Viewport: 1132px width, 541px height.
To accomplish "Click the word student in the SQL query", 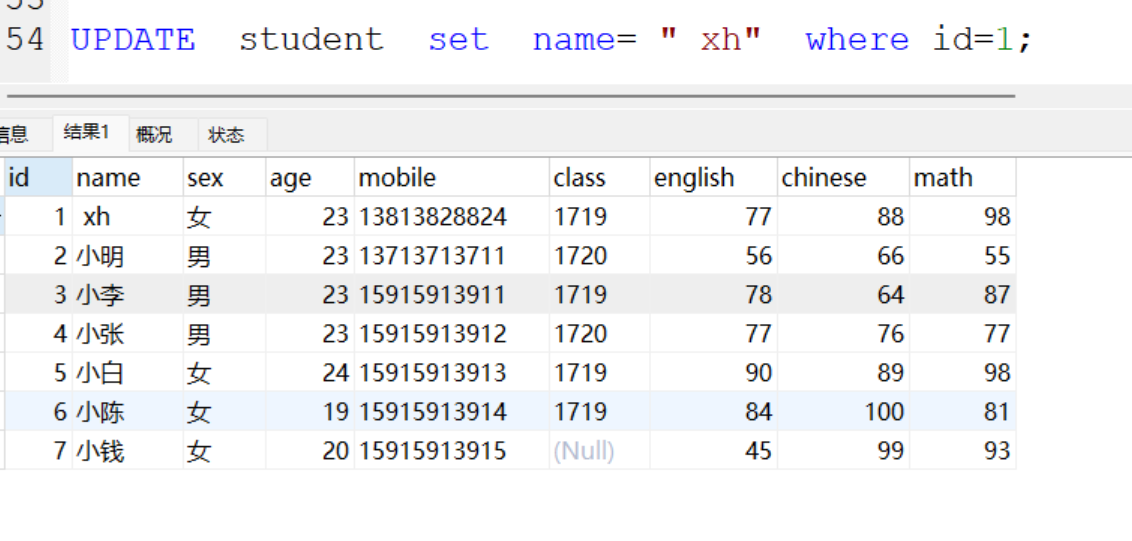I will click(311, 39).
